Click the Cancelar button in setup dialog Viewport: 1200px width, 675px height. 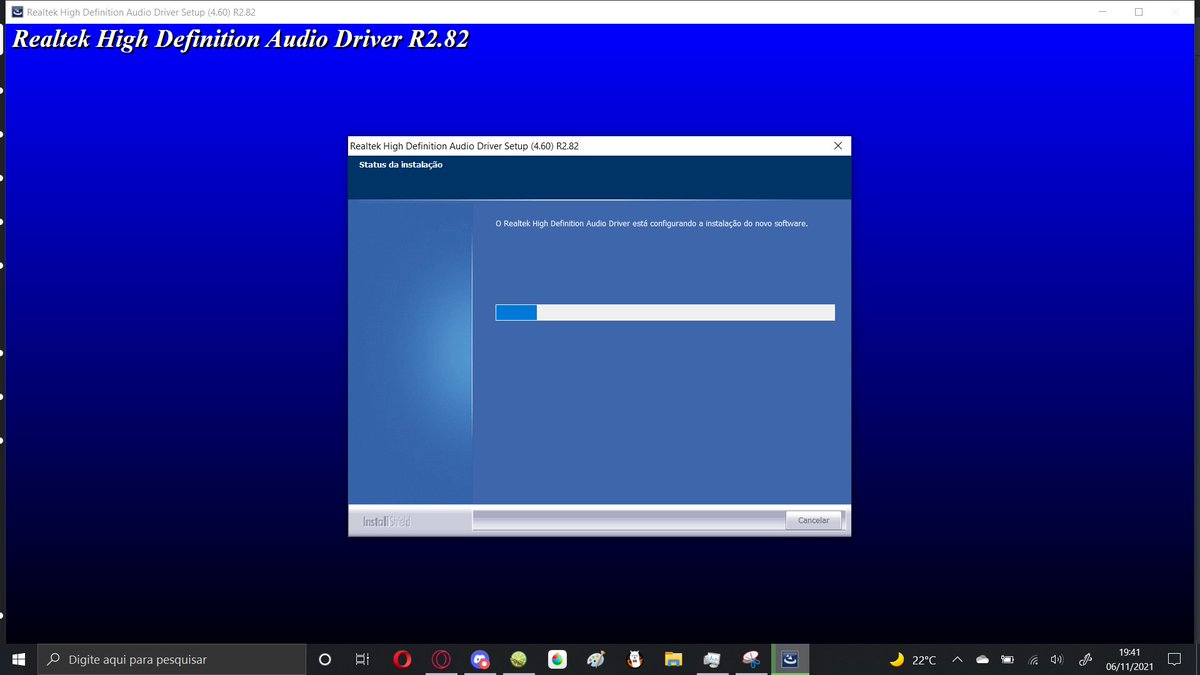click(x=814, y=520)
